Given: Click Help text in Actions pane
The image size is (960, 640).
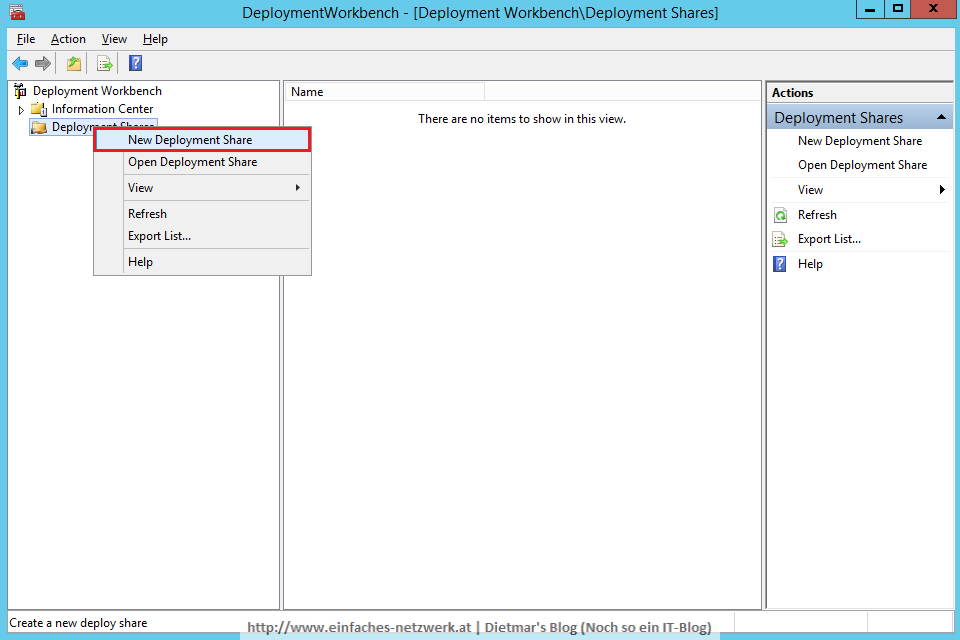Looking at the screenshot, I should tap(810, 264).
